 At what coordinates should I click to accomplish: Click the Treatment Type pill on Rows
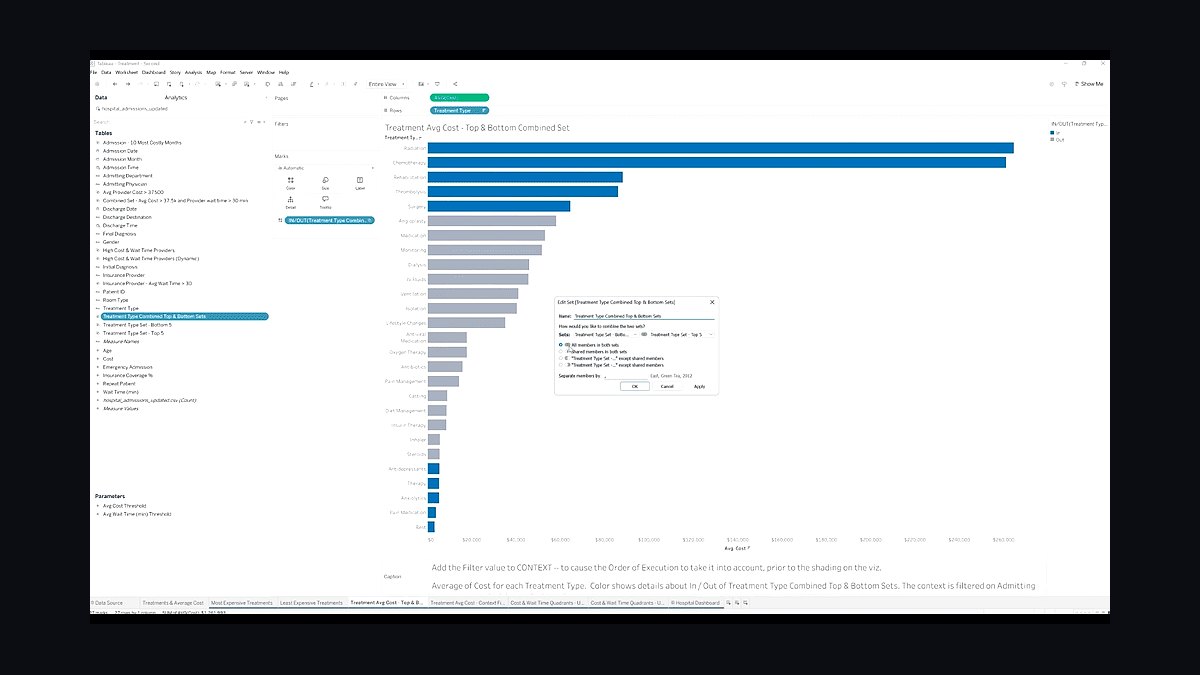point(460,111)
